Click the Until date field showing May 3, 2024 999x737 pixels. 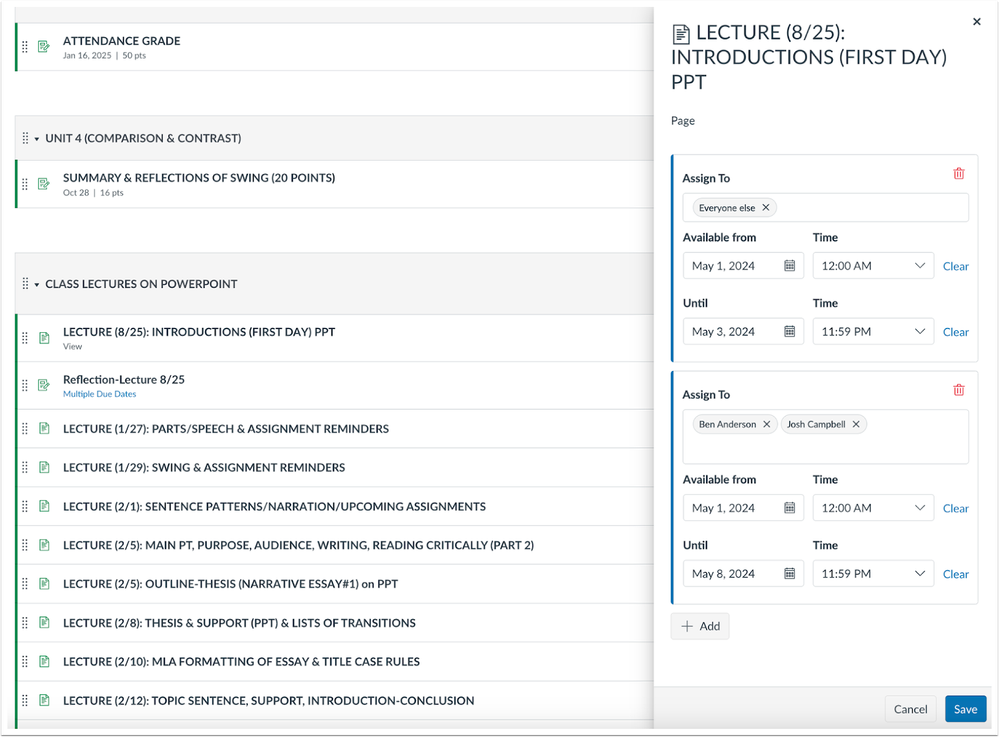click(743, 331)
